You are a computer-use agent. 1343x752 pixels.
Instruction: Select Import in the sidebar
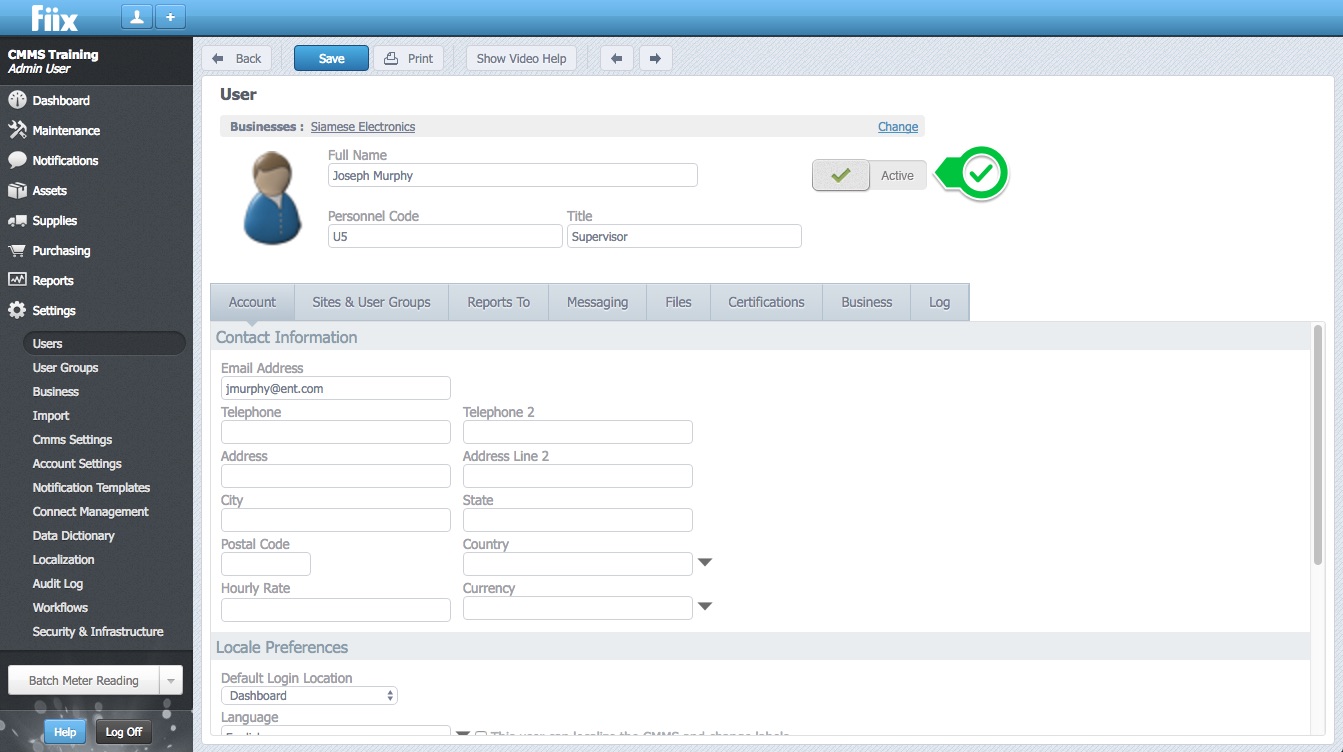(x=51, y=415)
